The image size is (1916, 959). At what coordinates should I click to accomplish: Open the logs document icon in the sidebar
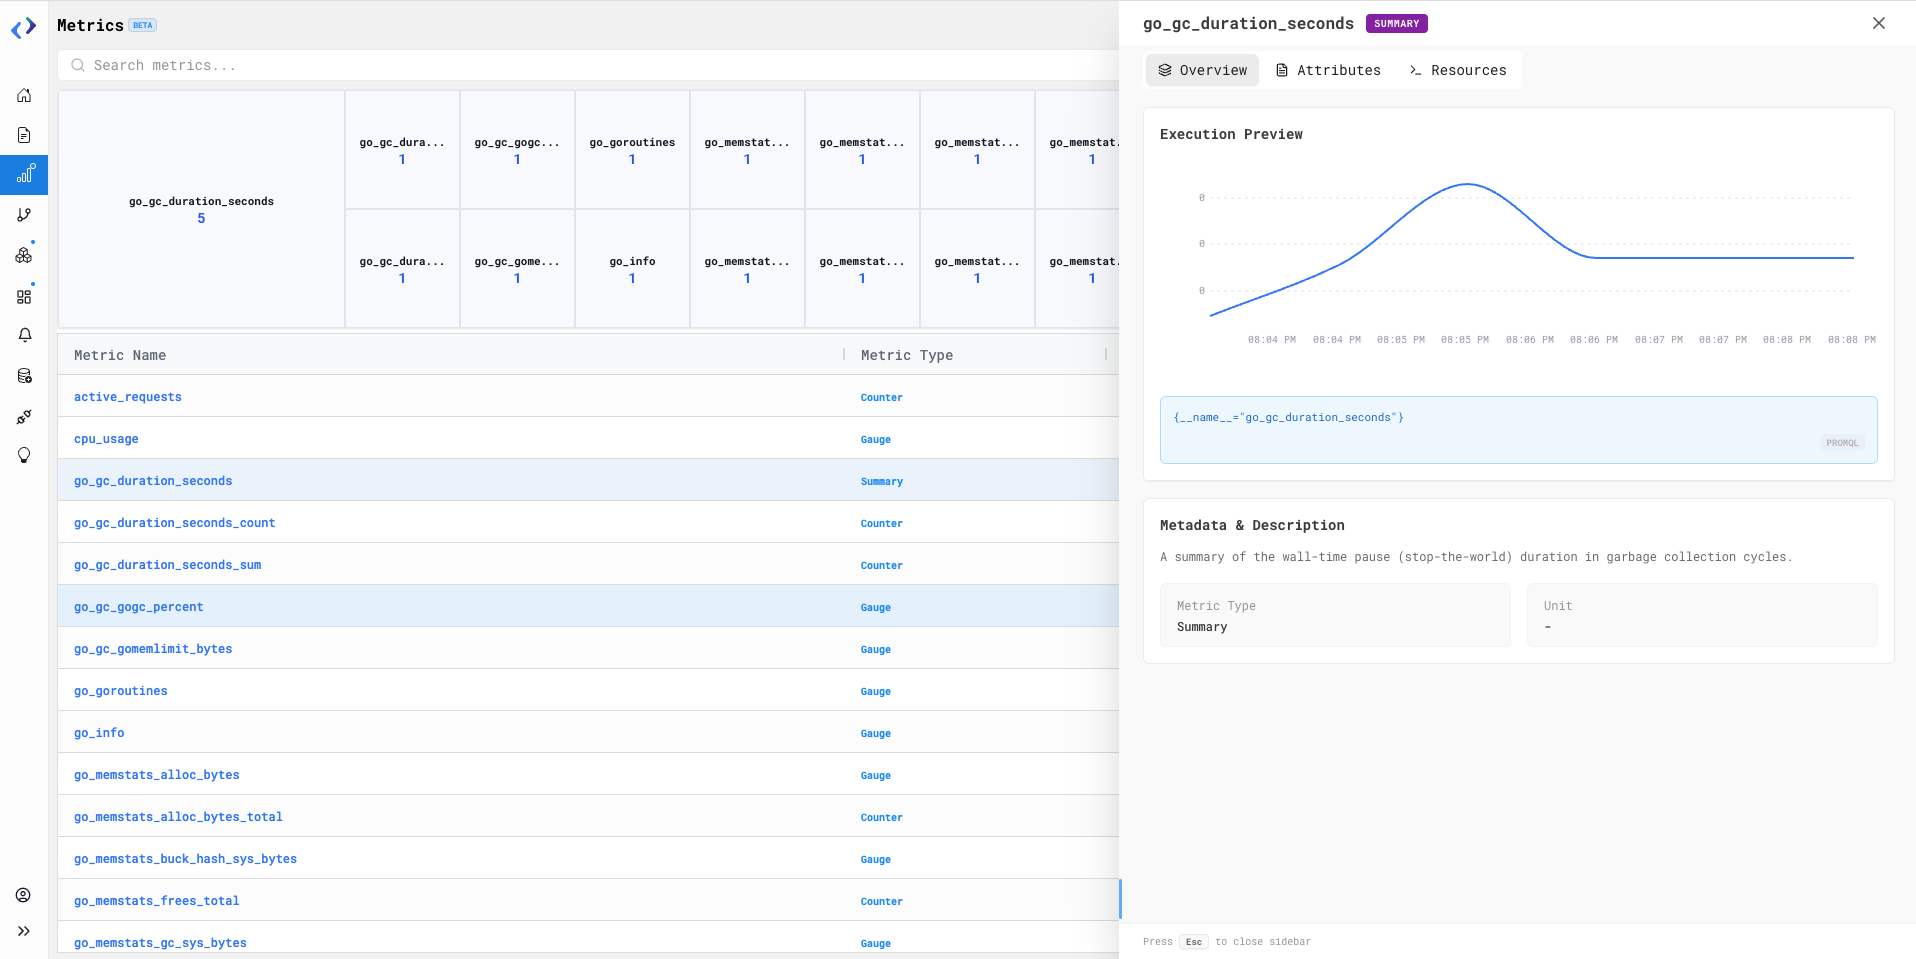tap(24, 135)
